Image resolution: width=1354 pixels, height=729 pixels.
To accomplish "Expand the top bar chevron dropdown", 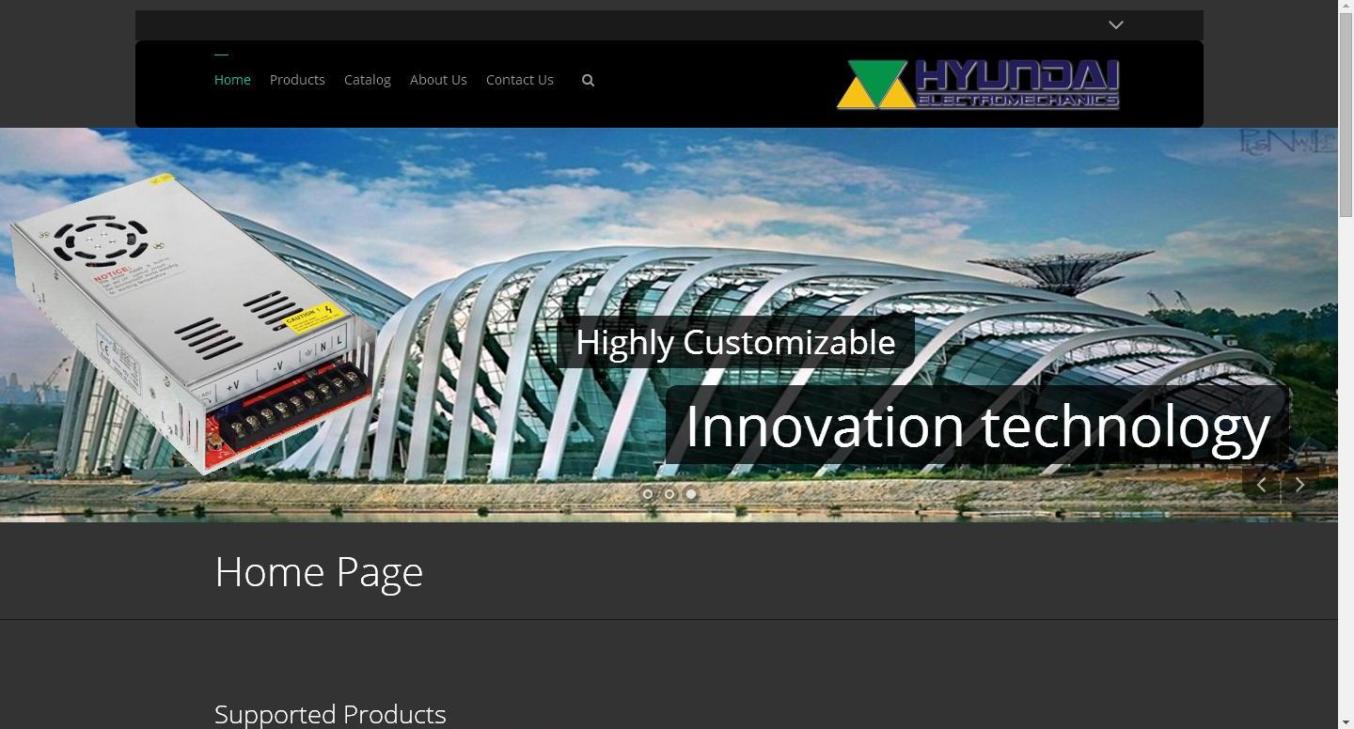I will click(1116, 25).
